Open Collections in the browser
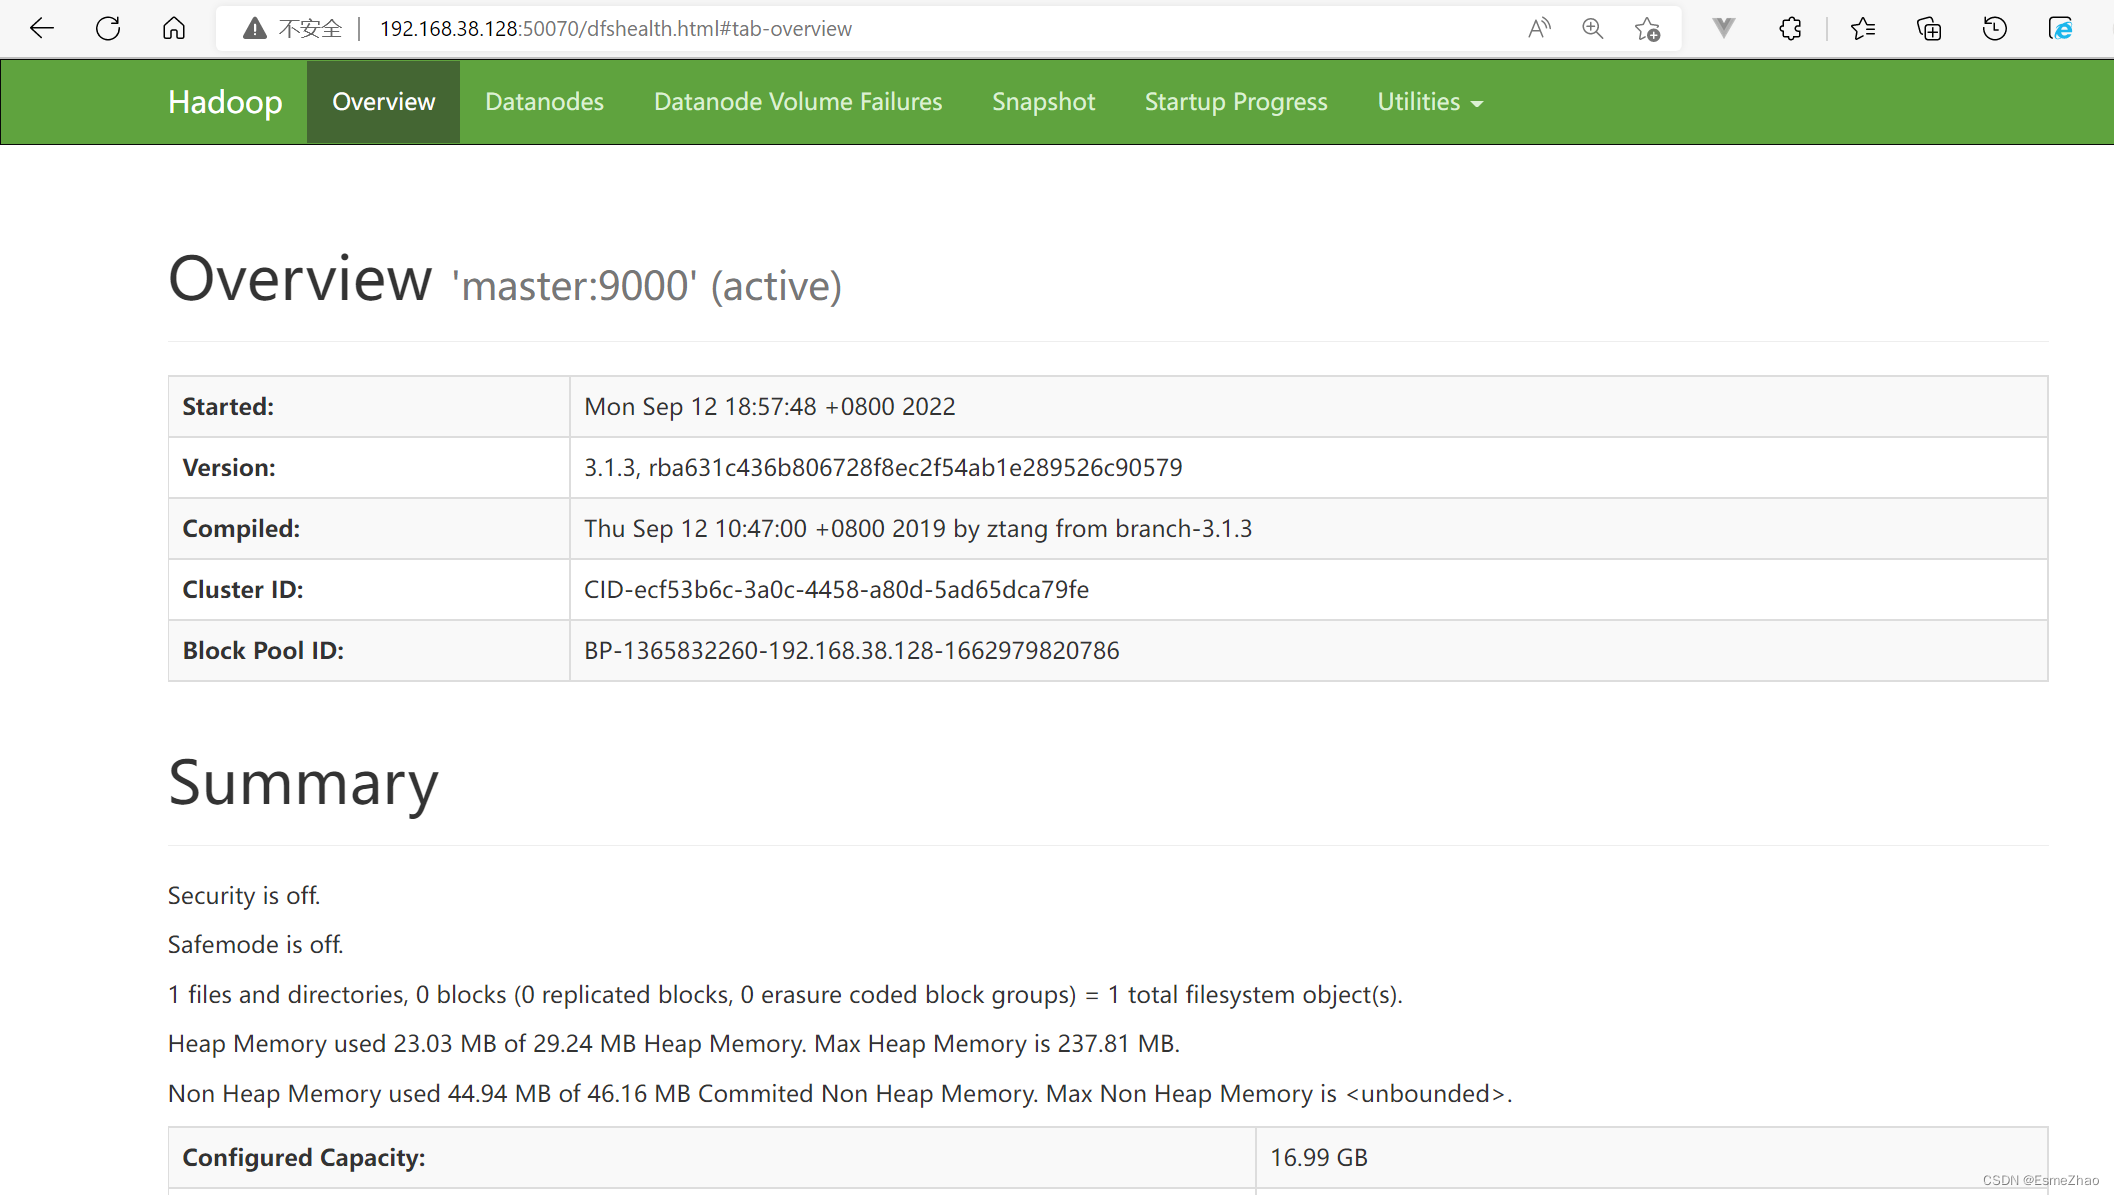 (x=1929, y=28)
